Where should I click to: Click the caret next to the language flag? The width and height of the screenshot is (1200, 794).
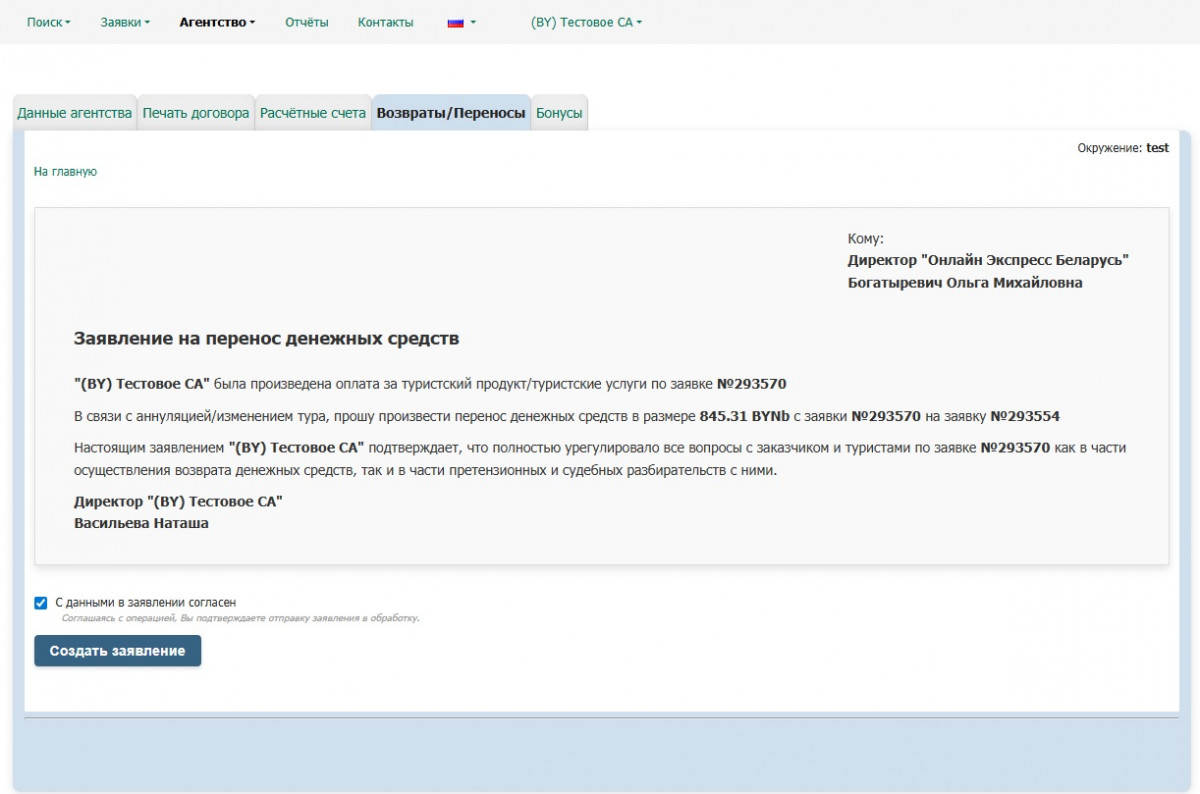(x=473, y=23)
